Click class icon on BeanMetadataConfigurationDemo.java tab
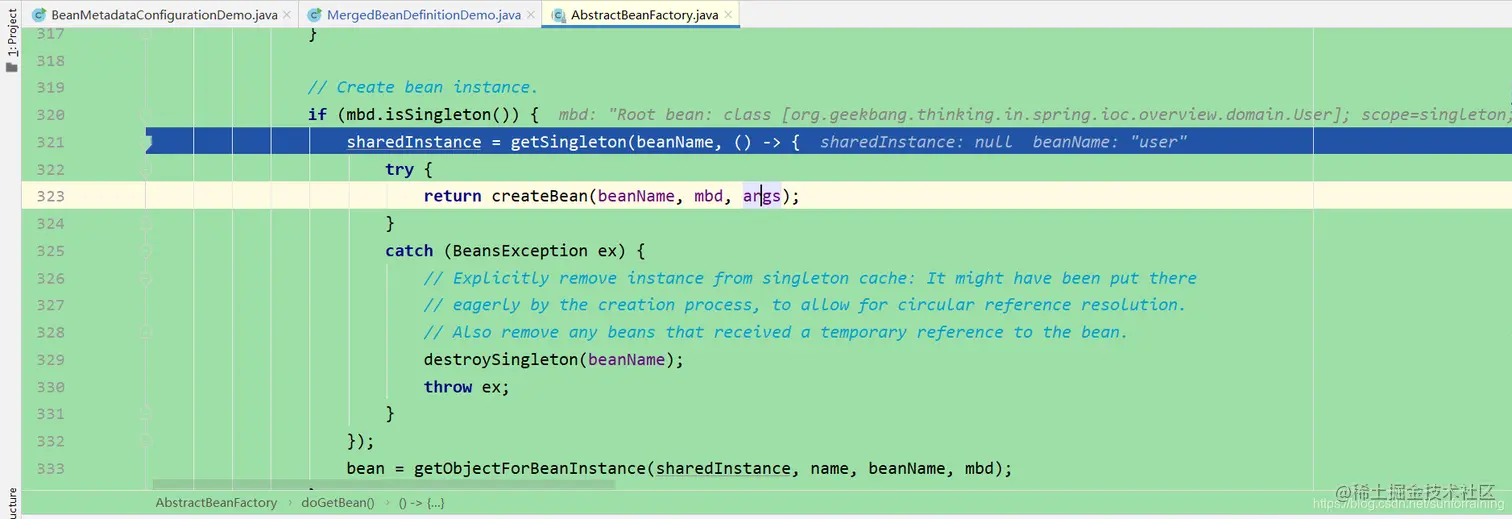The width and height of the screenshot is (1512, 519). pyautogui.click(x=39, y=15)
